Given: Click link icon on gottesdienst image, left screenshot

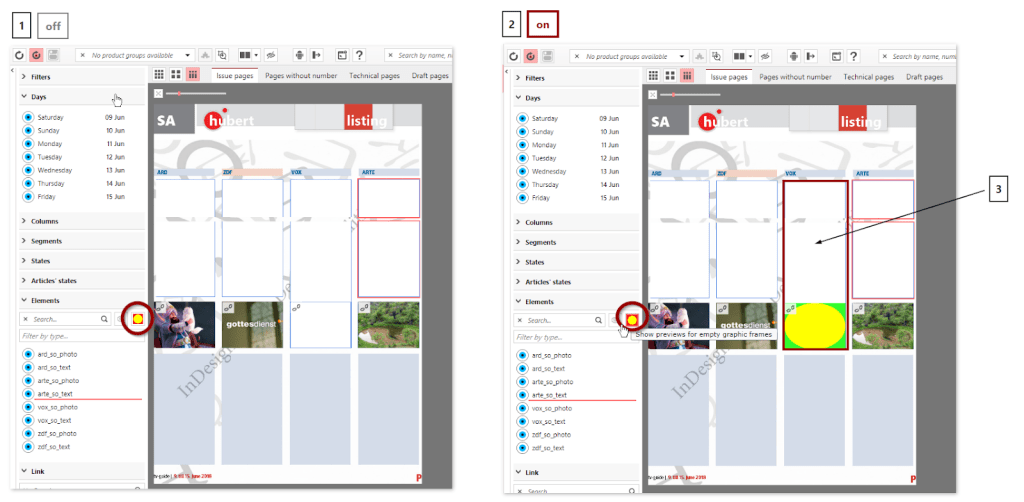Looking at the screenshot, I should coord(229,307).
